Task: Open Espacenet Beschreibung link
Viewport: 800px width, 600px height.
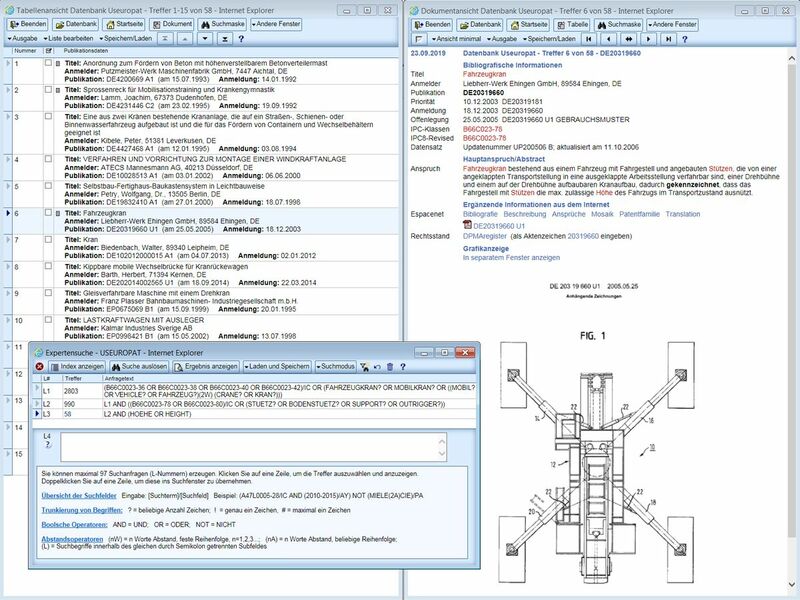Action: click(x=524, y=214)
